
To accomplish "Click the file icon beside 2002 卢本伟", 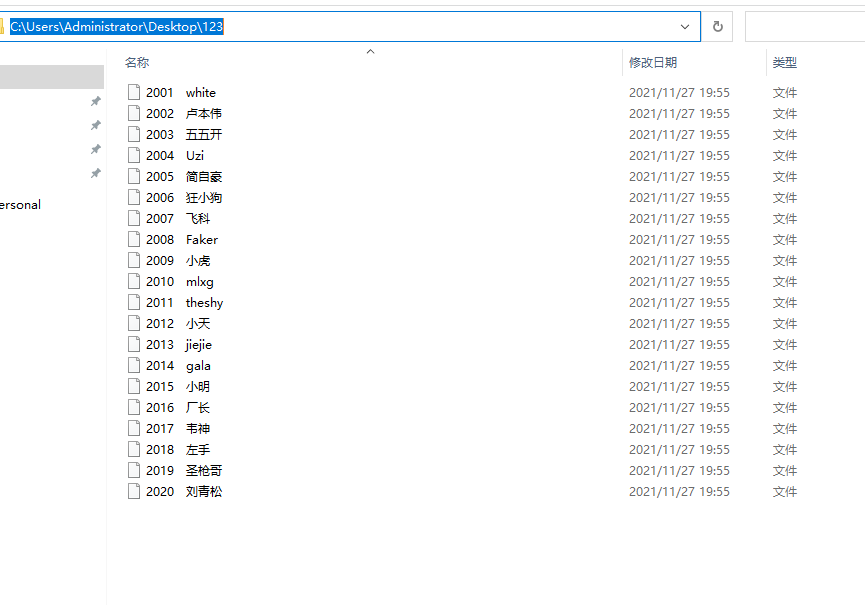I will point(134,113).
